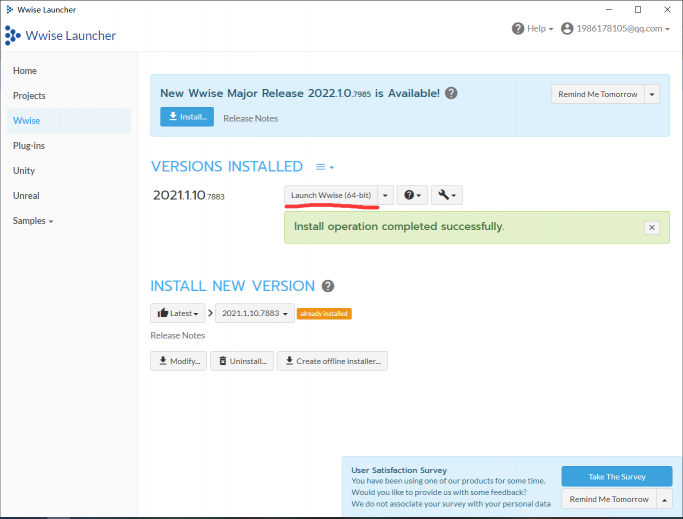Open the wrench tools menu for 2021.1.10
Screen dimensions: 683x519
(446, 195)
